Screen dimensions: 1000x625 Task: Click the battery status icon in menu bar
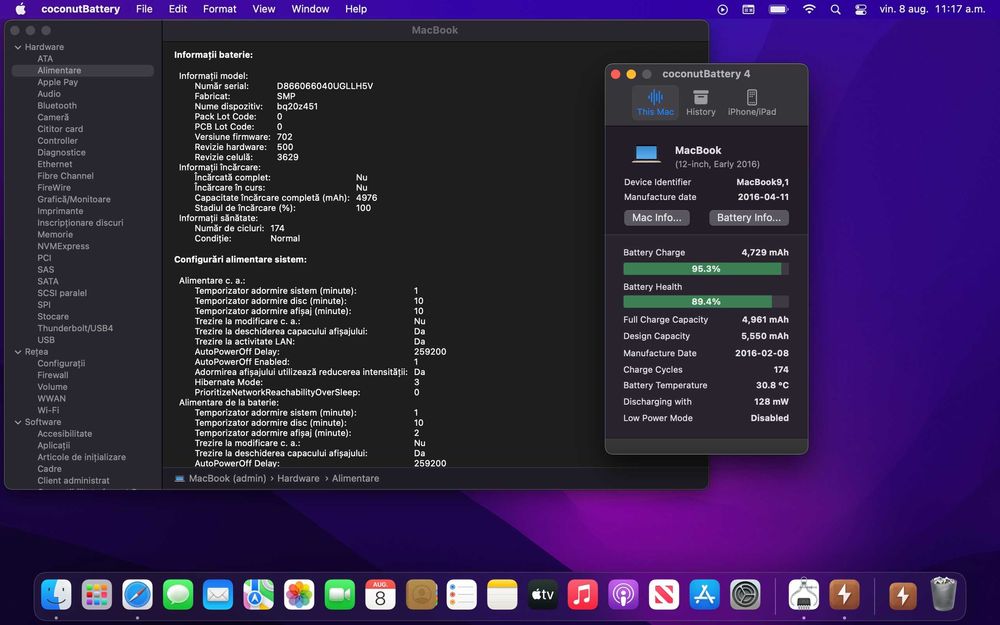point(778,9)
